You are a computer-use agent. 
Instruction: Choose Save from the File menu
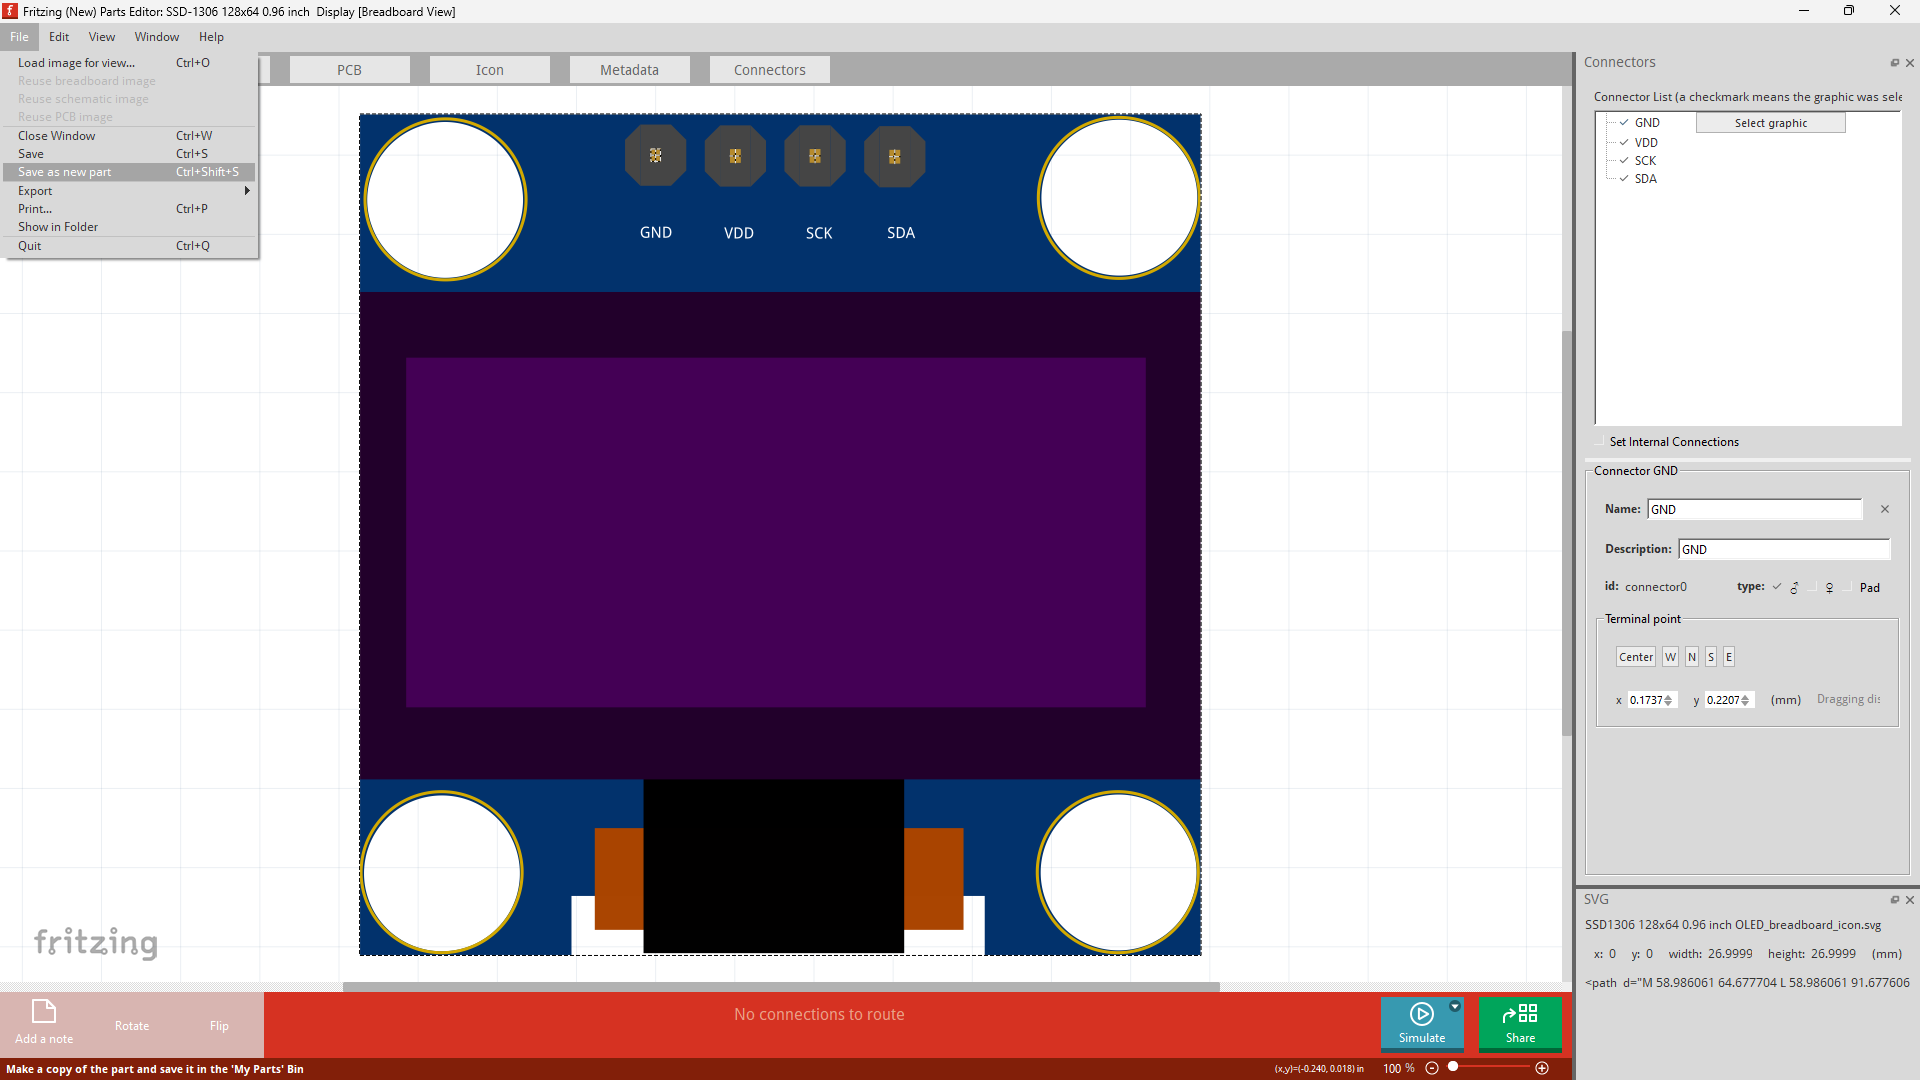129,154
